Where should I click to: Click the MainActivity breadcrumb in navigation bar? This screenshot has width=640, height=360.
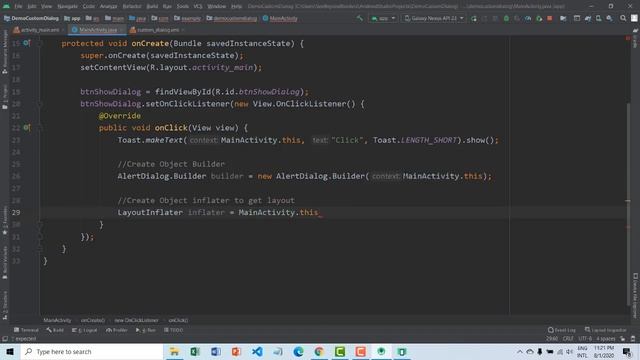(x=280, y=18)
